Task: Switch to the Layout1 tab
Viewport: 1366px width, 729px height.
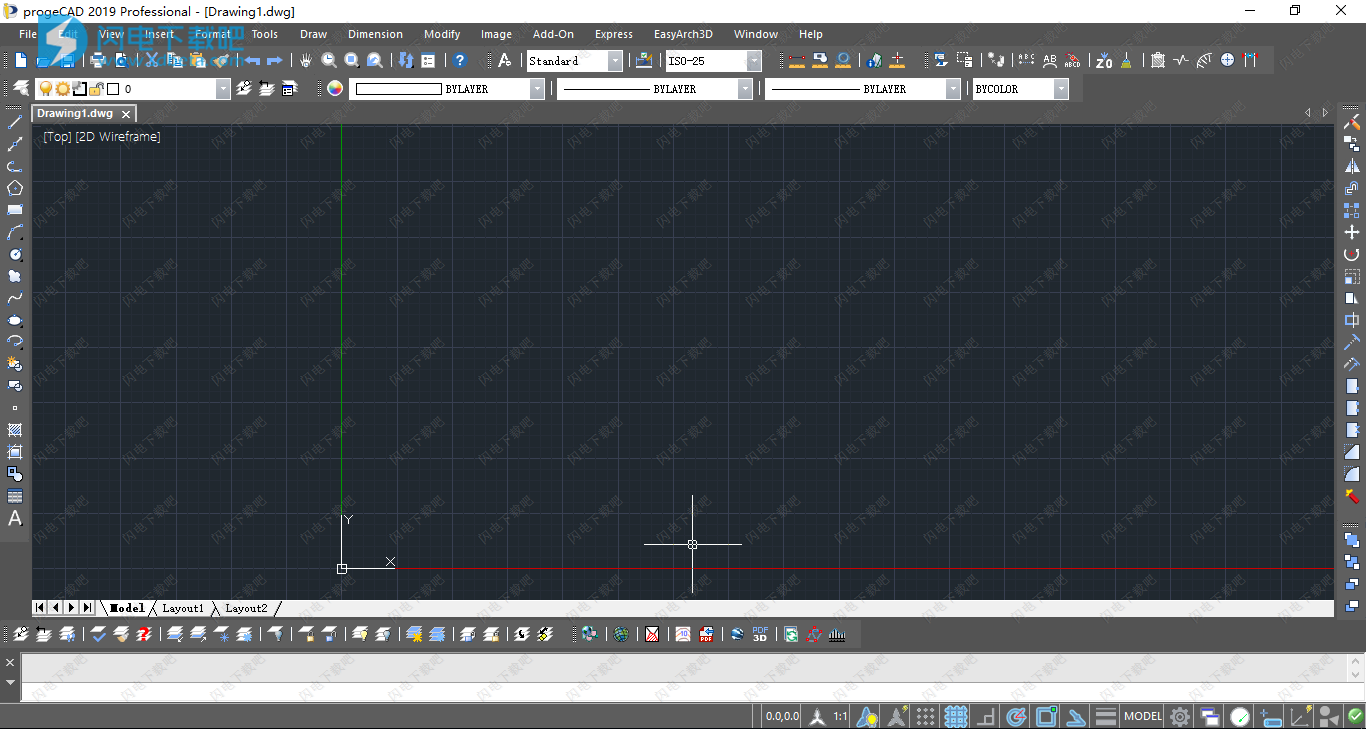Action: pyautogui.click(x=183, y=608)
